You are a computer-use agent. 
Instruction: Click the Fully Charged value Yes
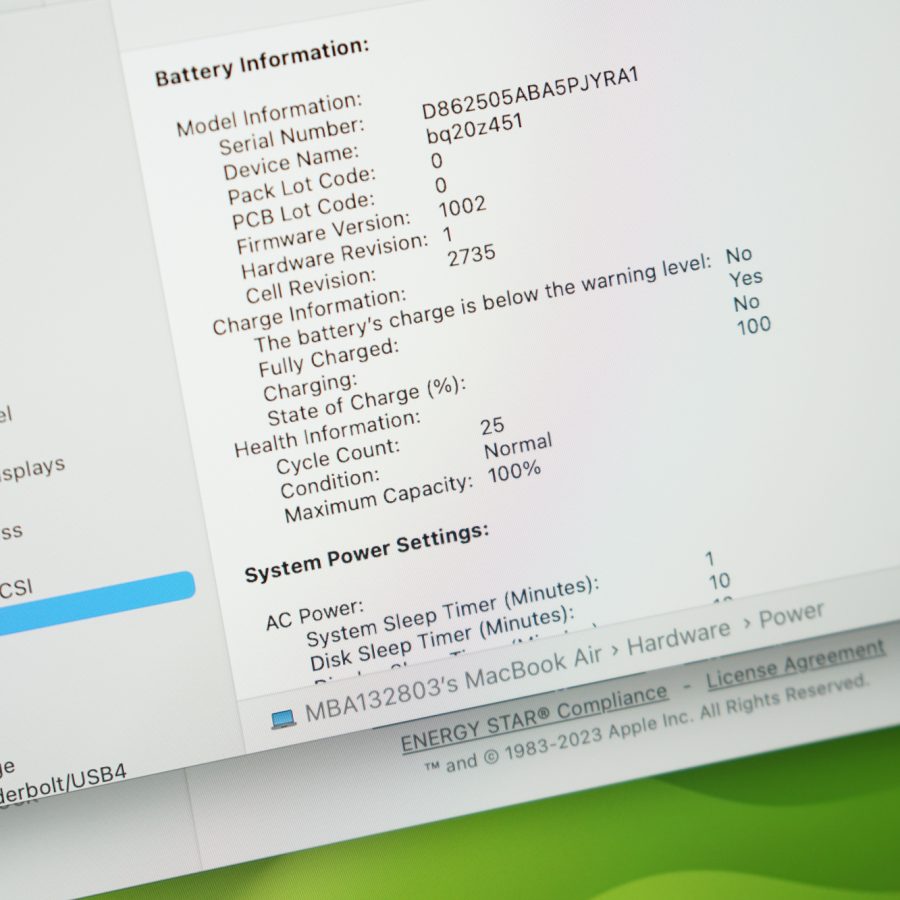(x=746, y=279)
